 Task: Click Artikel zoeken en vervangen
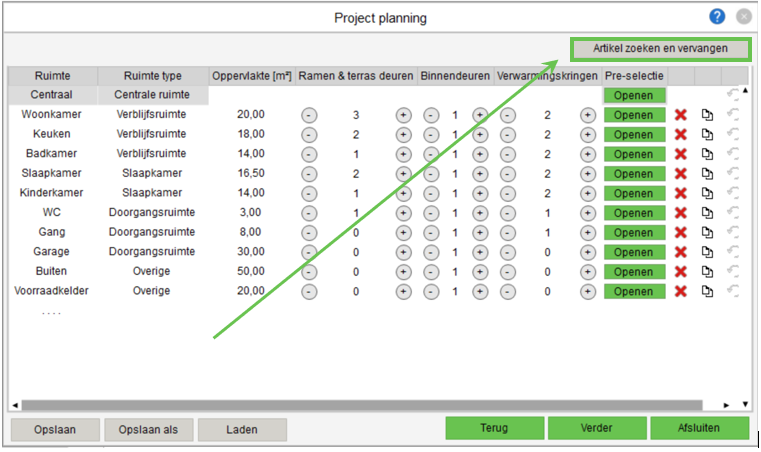point(659,48)
